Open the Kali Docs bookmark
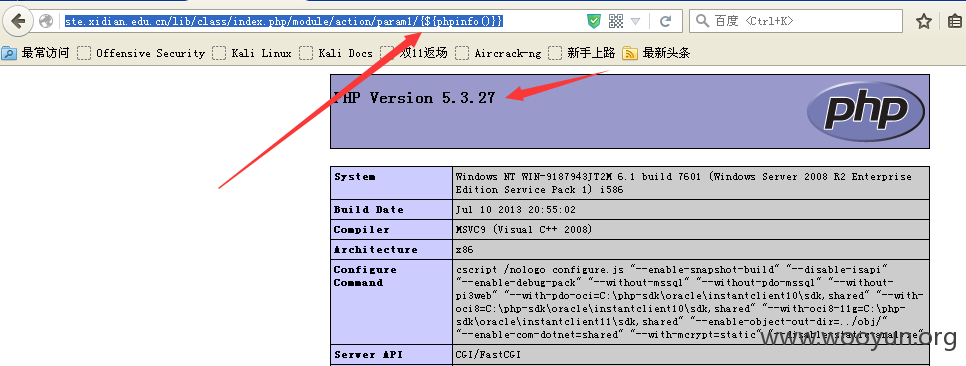966x366 pixels. (336, 53)
